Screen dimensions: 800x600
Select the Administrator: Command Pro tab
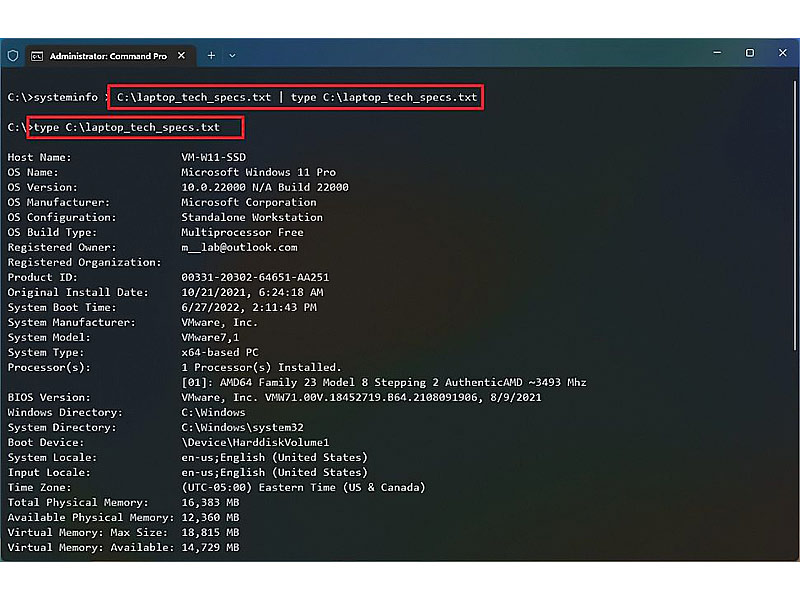108,56
